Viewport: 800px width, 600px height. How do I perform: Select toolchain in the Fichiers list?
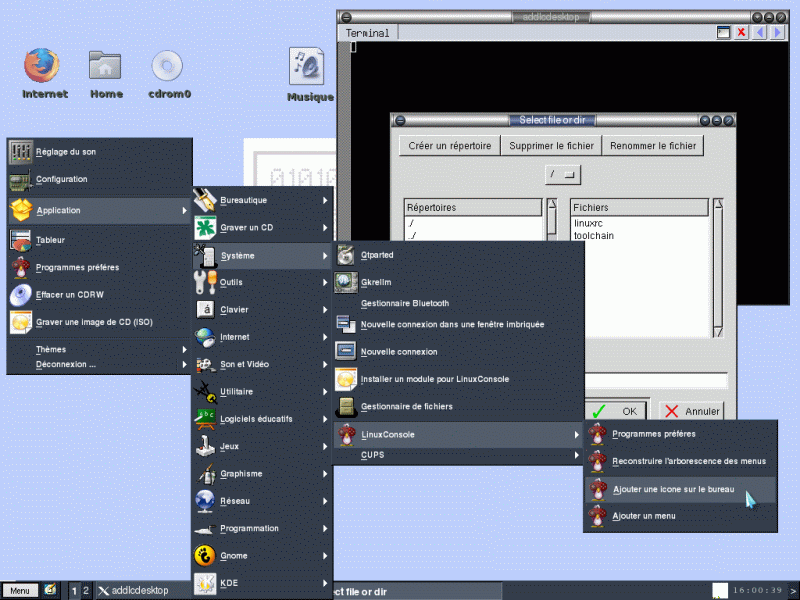click(x=590, y=235)
